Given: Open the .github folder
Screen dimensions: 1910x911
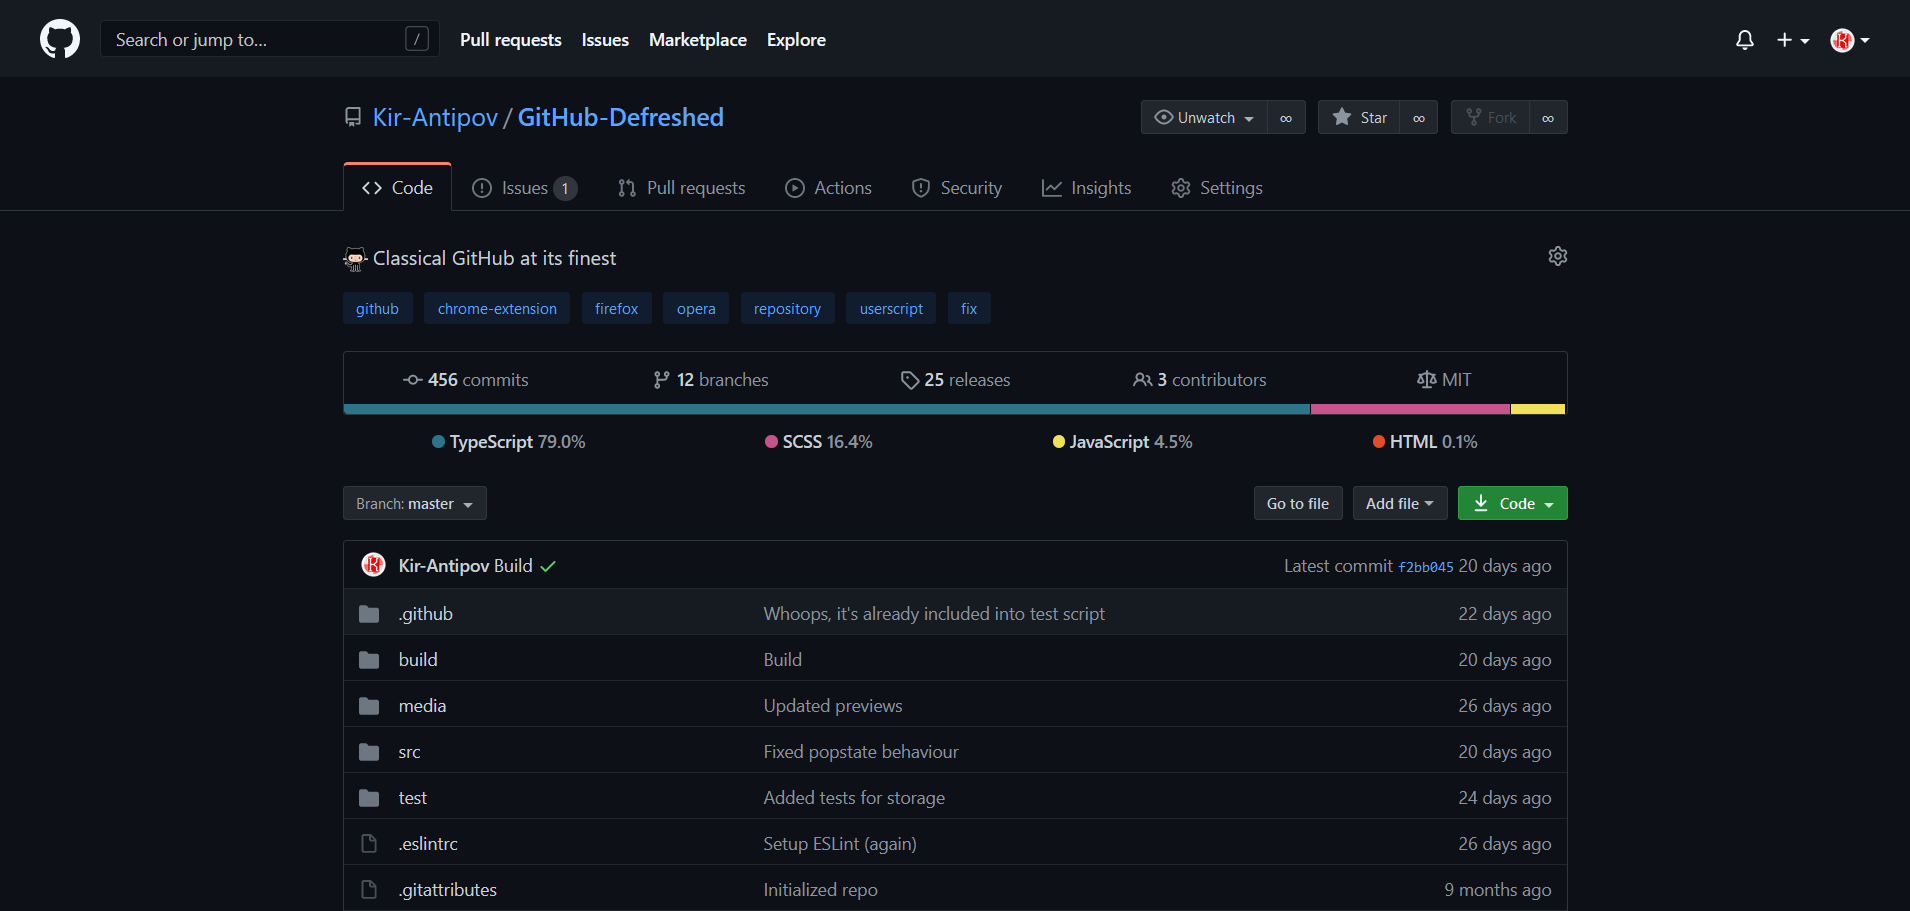Looking at the screenshot, I should pos(426,614).
